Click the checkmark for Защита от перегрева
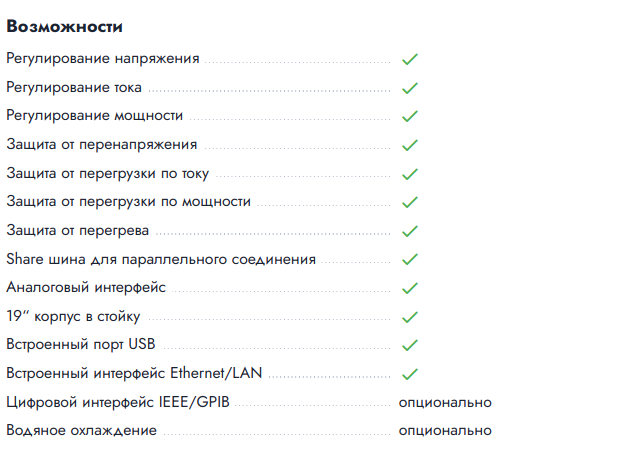The width and height of the screenshot is (642, 453). (x=410, y=231)
